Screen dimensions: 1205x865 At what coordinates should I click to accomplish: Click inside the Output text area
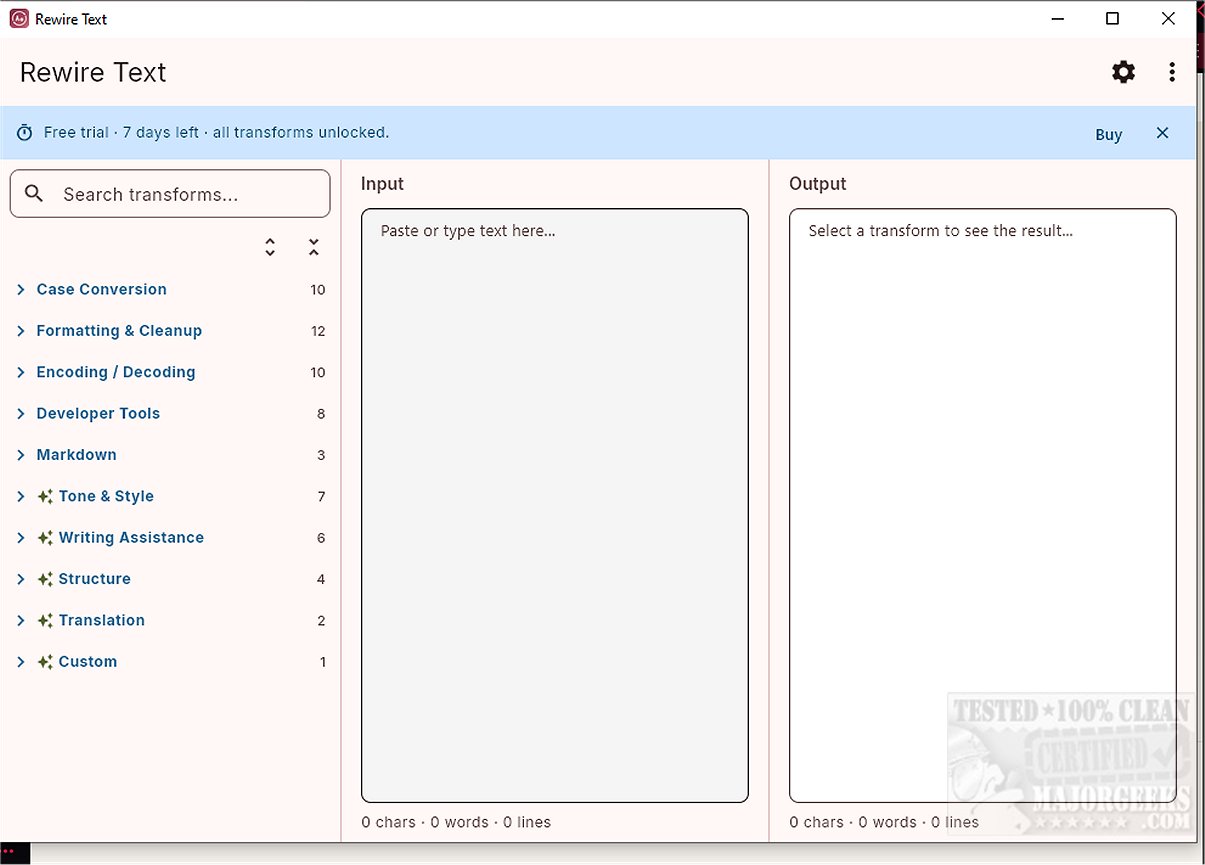click(x=983, y=505)
